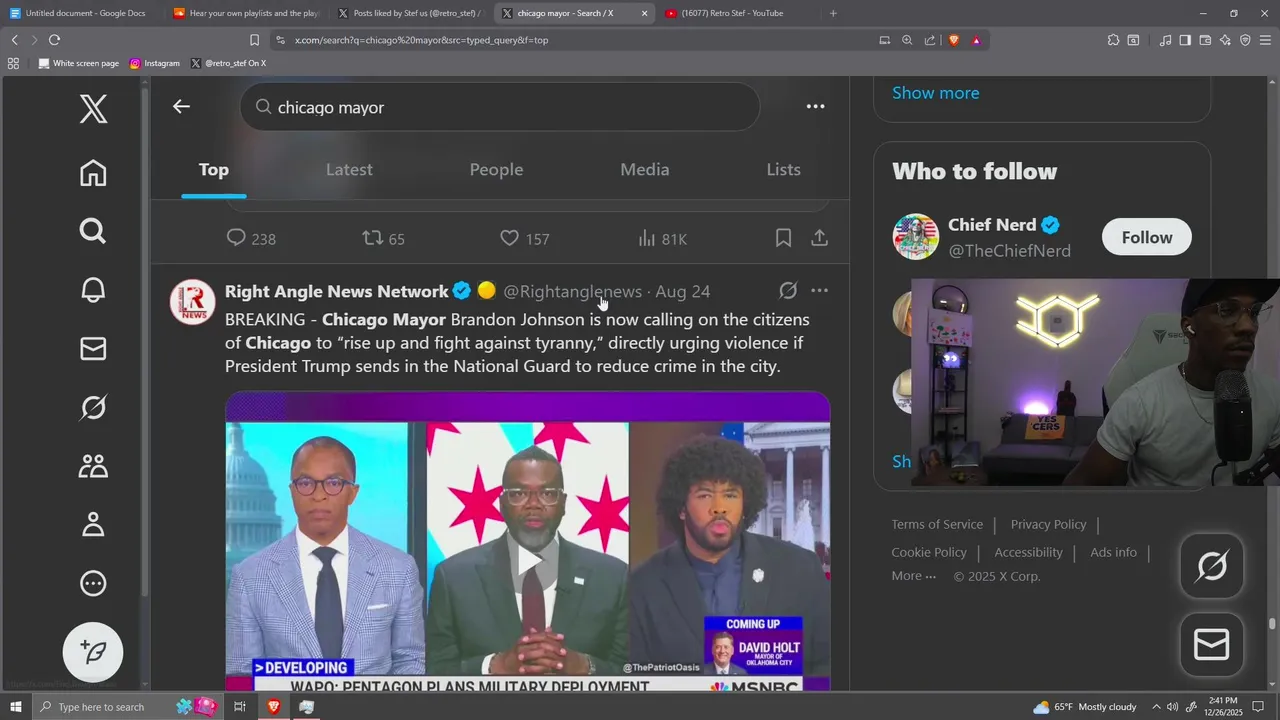The width and height of the screenshot is (1280, 720).
Task: Open browser extensions puzzle icon
Action: [x=1113, y=40]
